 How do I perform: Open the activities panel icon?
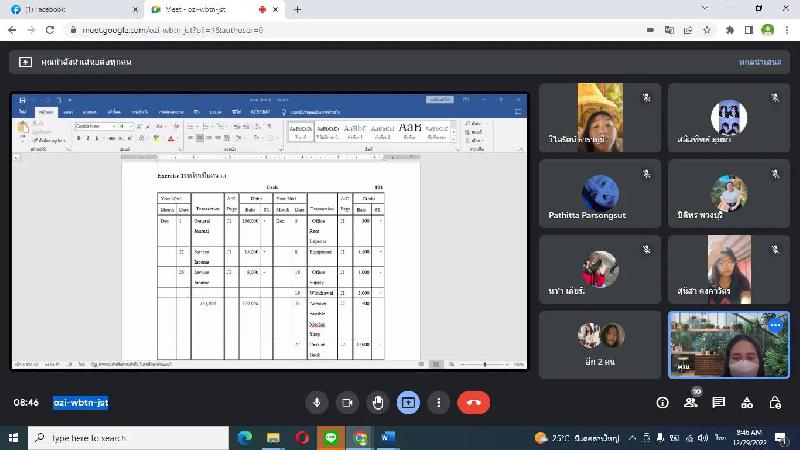pos(746,402)
